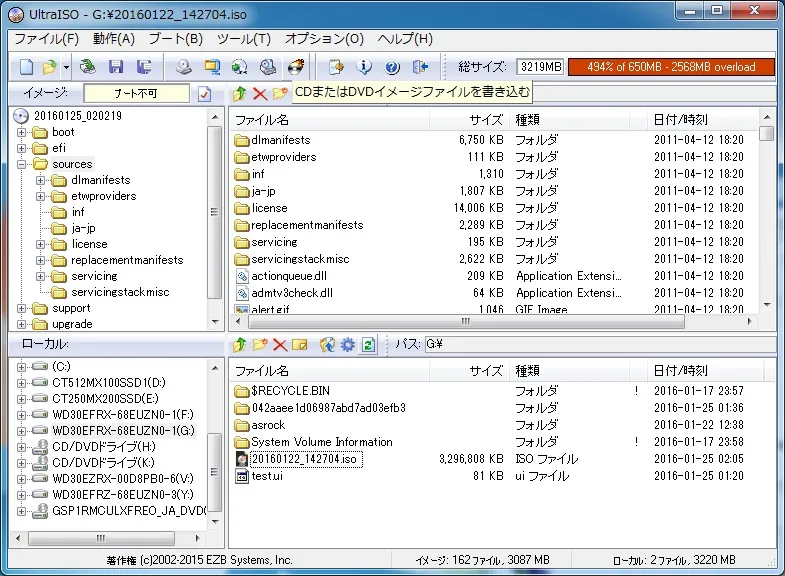The width and height of the screenshot is (785, 576).
Task: Expand the replacementmanifests tree node
Action: (x=41, y=261)
